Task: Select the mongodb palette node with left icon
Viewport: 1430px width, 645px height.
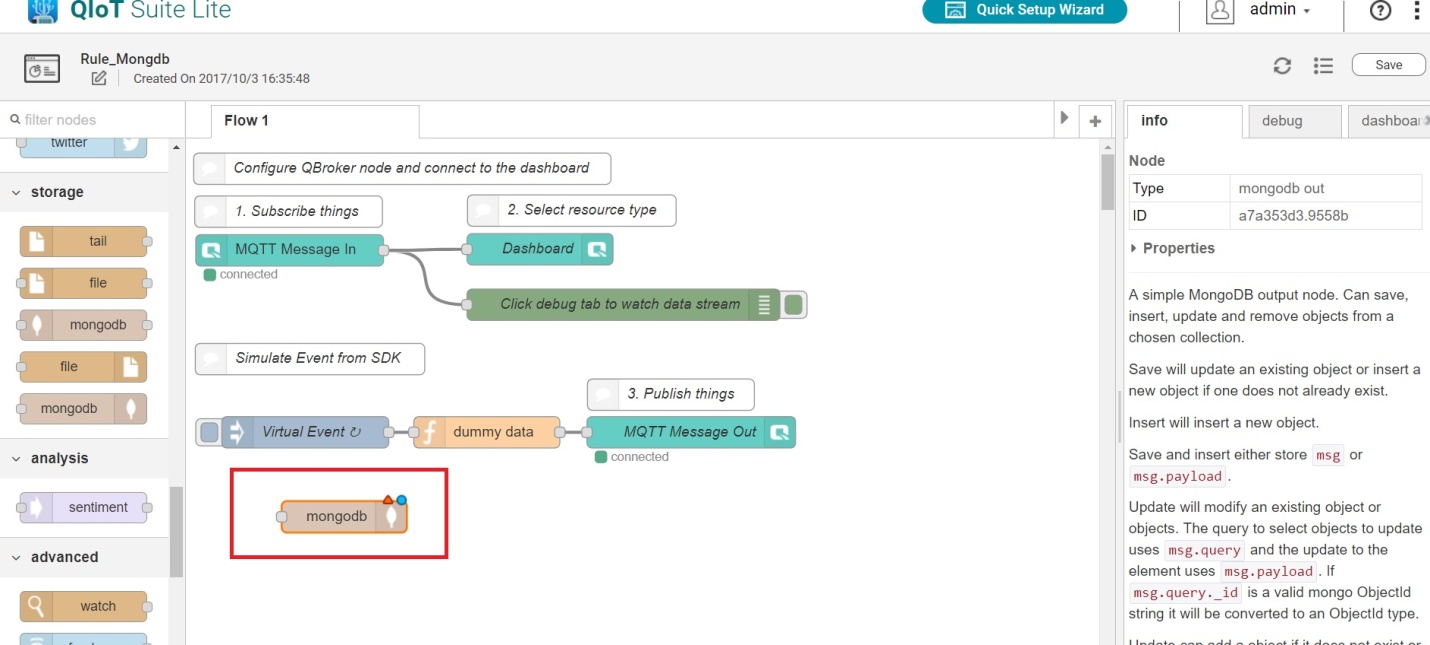Action: pos(83,325)
